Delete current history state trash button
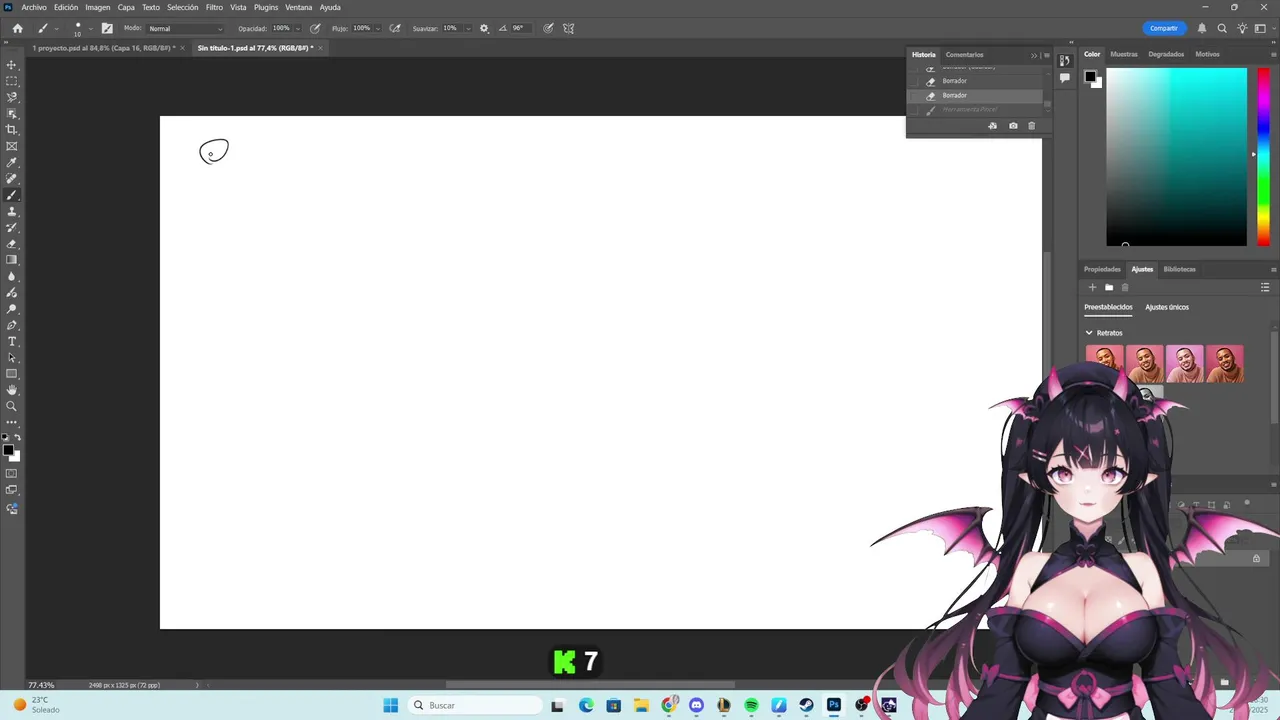 pyautogui.click(x=1032, y=126)
